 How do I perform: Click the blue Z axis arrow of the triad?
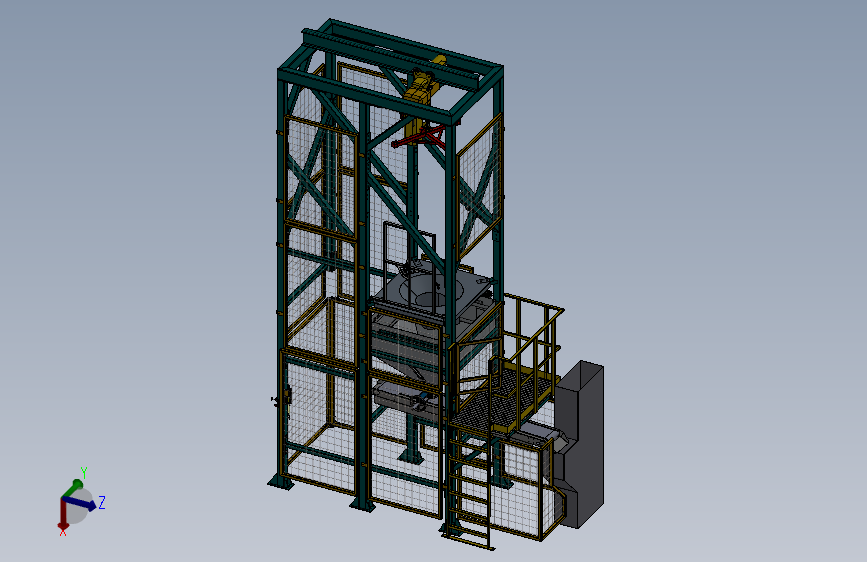pyautogui.click(x=79, y=502)
